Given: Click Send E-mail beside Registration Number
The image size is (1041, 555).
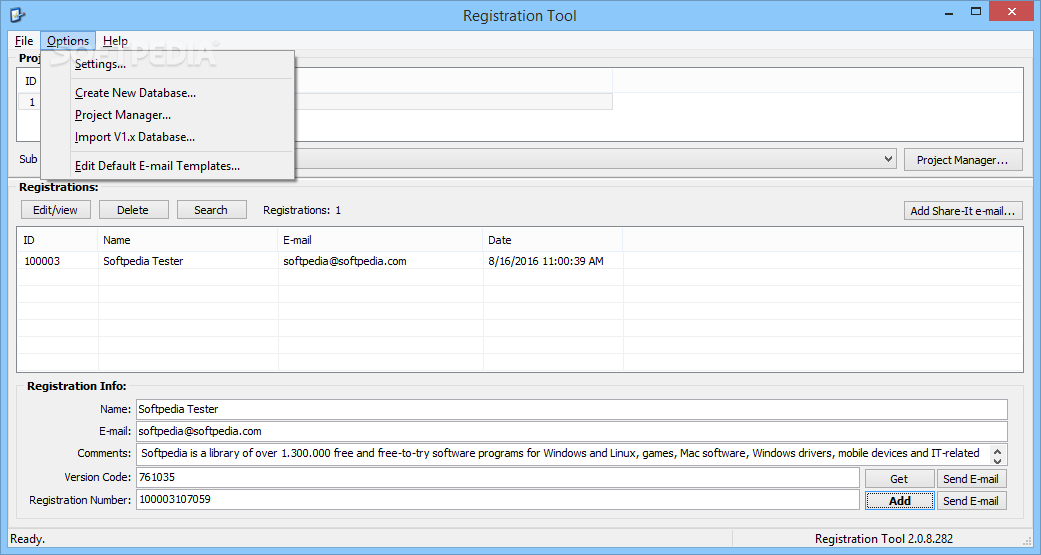Looking at the screenshot, I should click(x=971, y=501).
